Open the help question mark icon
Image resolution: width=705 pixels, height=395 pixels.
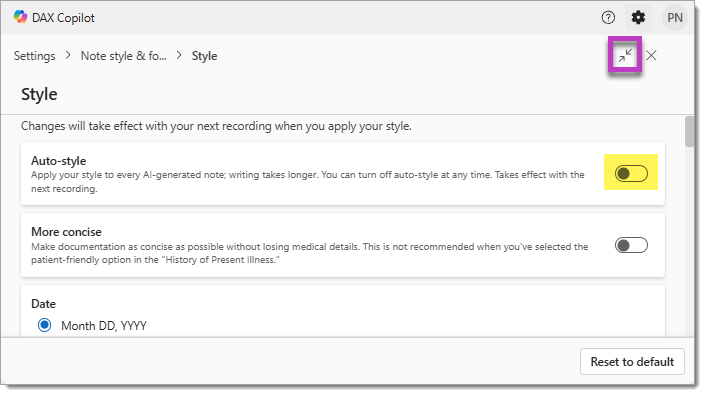[x=608, y=18]
